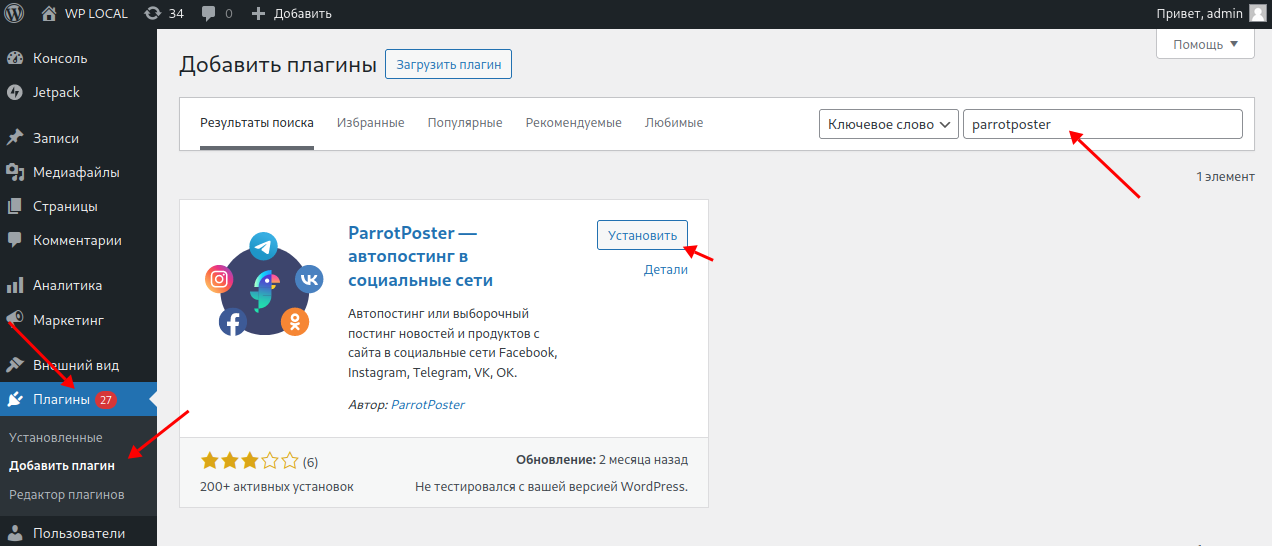The image size is (1272, 546).
Task: Select the Результаты поиска tab
Action: click(257, 123)
